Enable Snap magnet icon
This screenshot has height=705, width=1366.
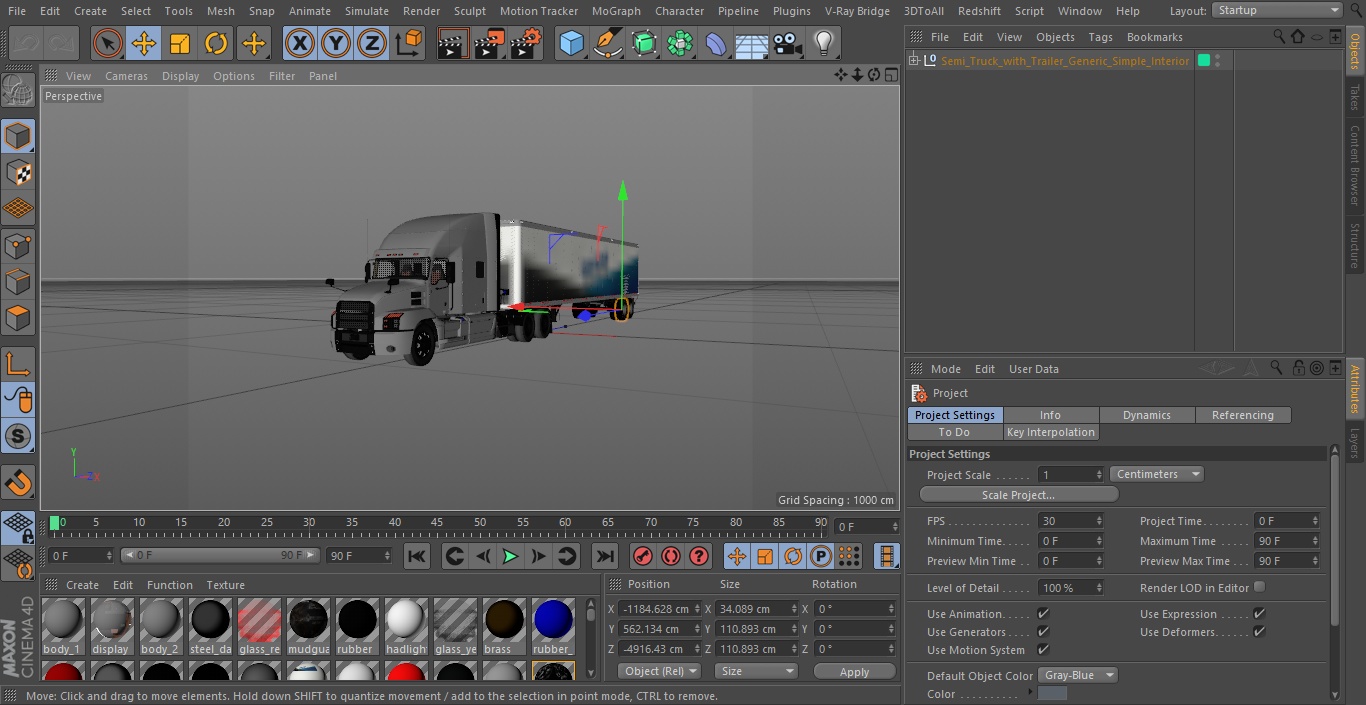tap(18, 482)
